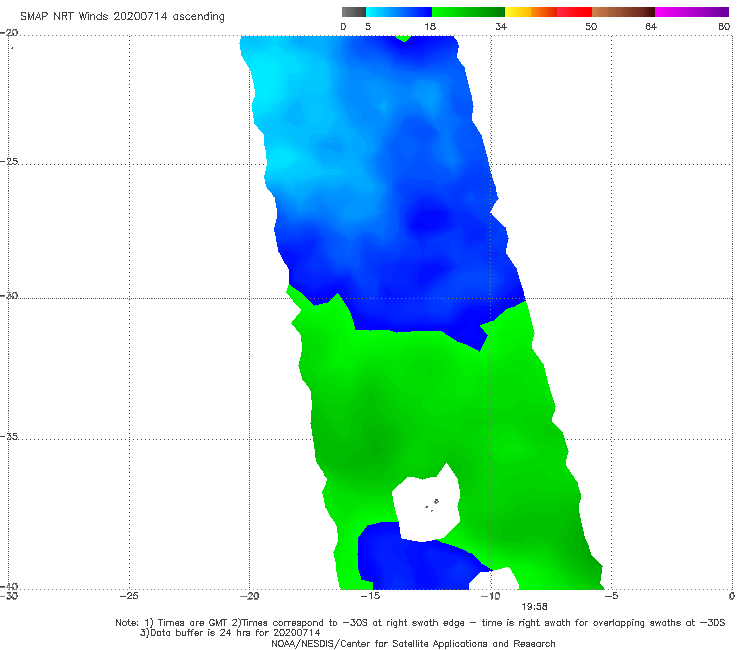
Task: Click the yellow-orange-red 34-50 color bar segment
Action: click(x=548, y=12)
